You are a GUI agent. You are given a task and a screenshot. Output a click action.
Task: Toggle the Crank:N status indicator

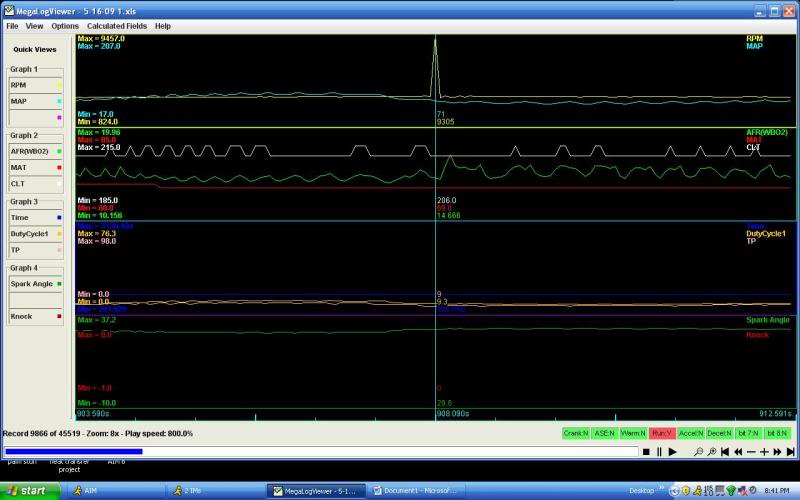click(x=575, y=433)
